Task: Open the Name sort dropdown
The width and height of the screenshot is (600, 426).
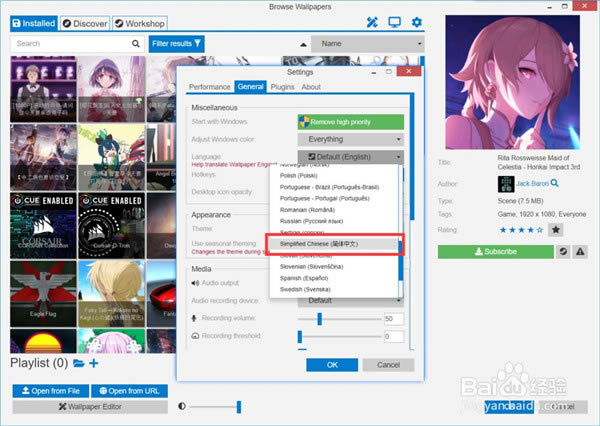Action: tap(367, 44)
